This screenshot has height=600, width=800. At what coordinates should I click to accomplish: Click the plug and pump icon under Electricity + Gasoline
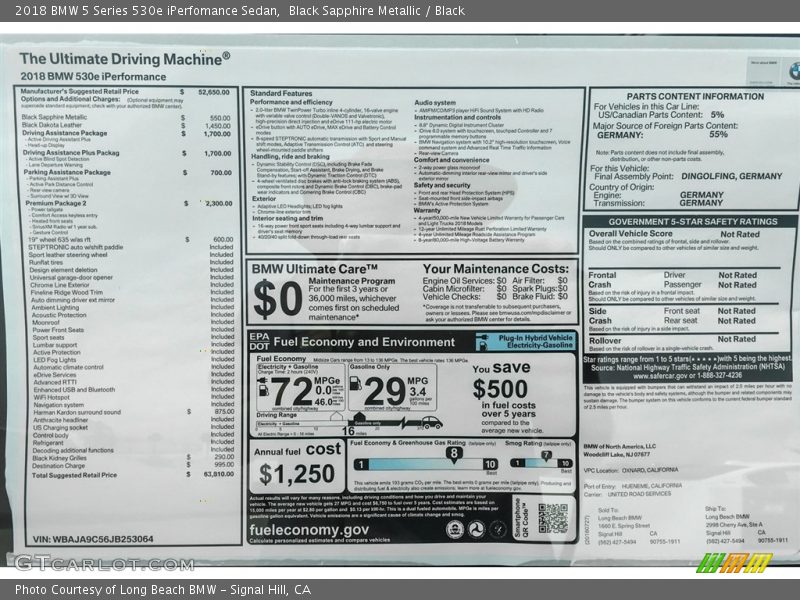coord(263,386)
